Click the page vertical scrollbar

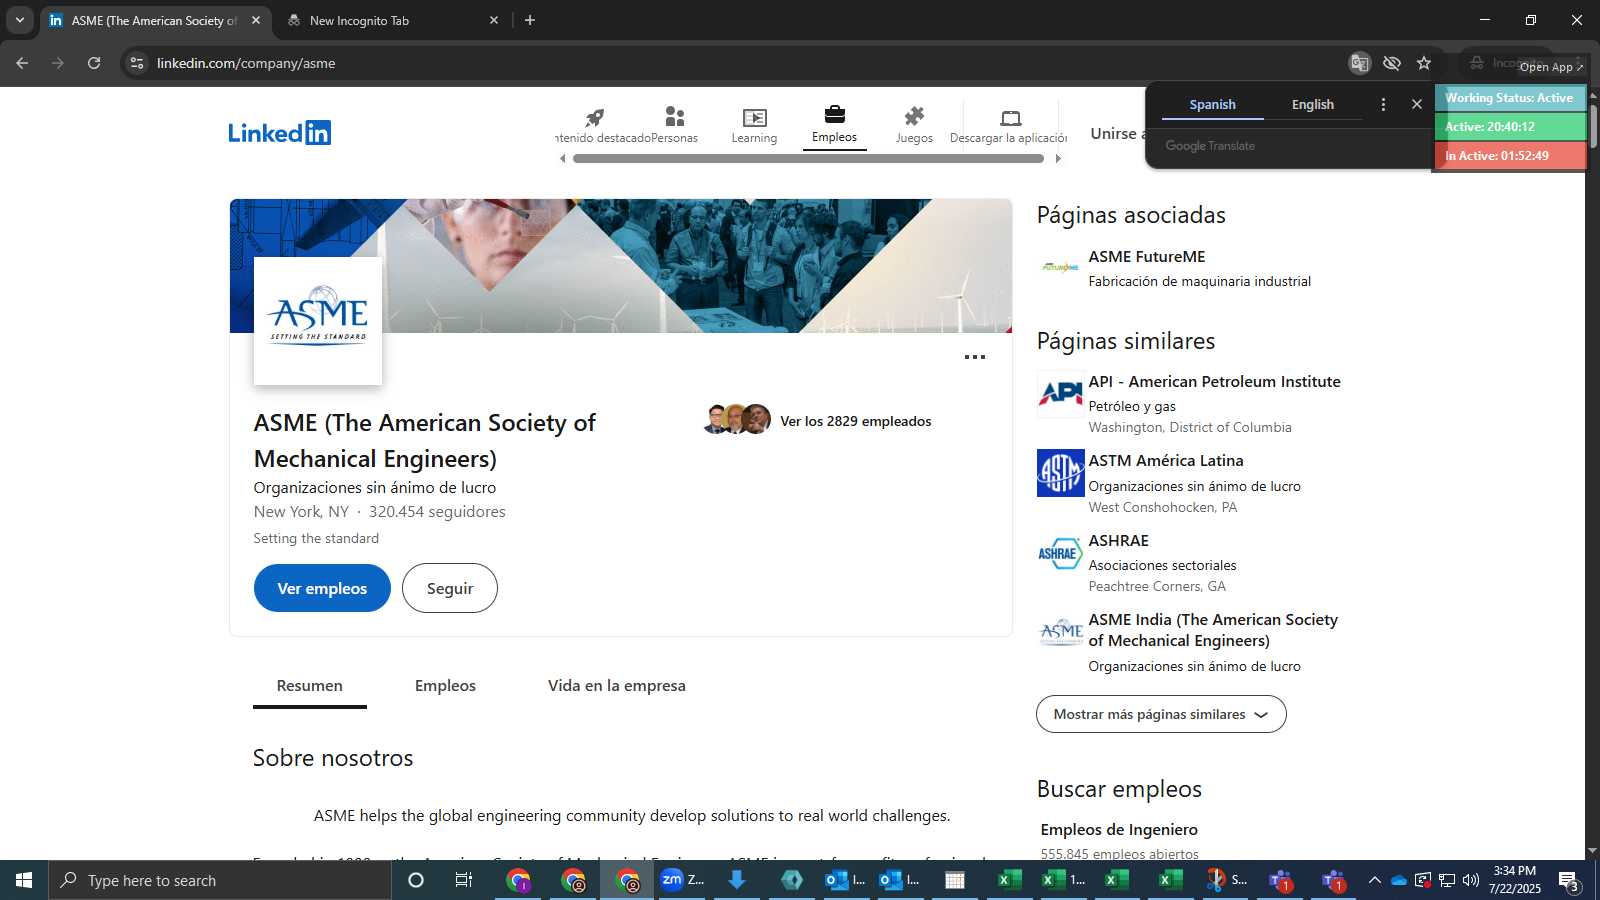tap(1593, 124)
